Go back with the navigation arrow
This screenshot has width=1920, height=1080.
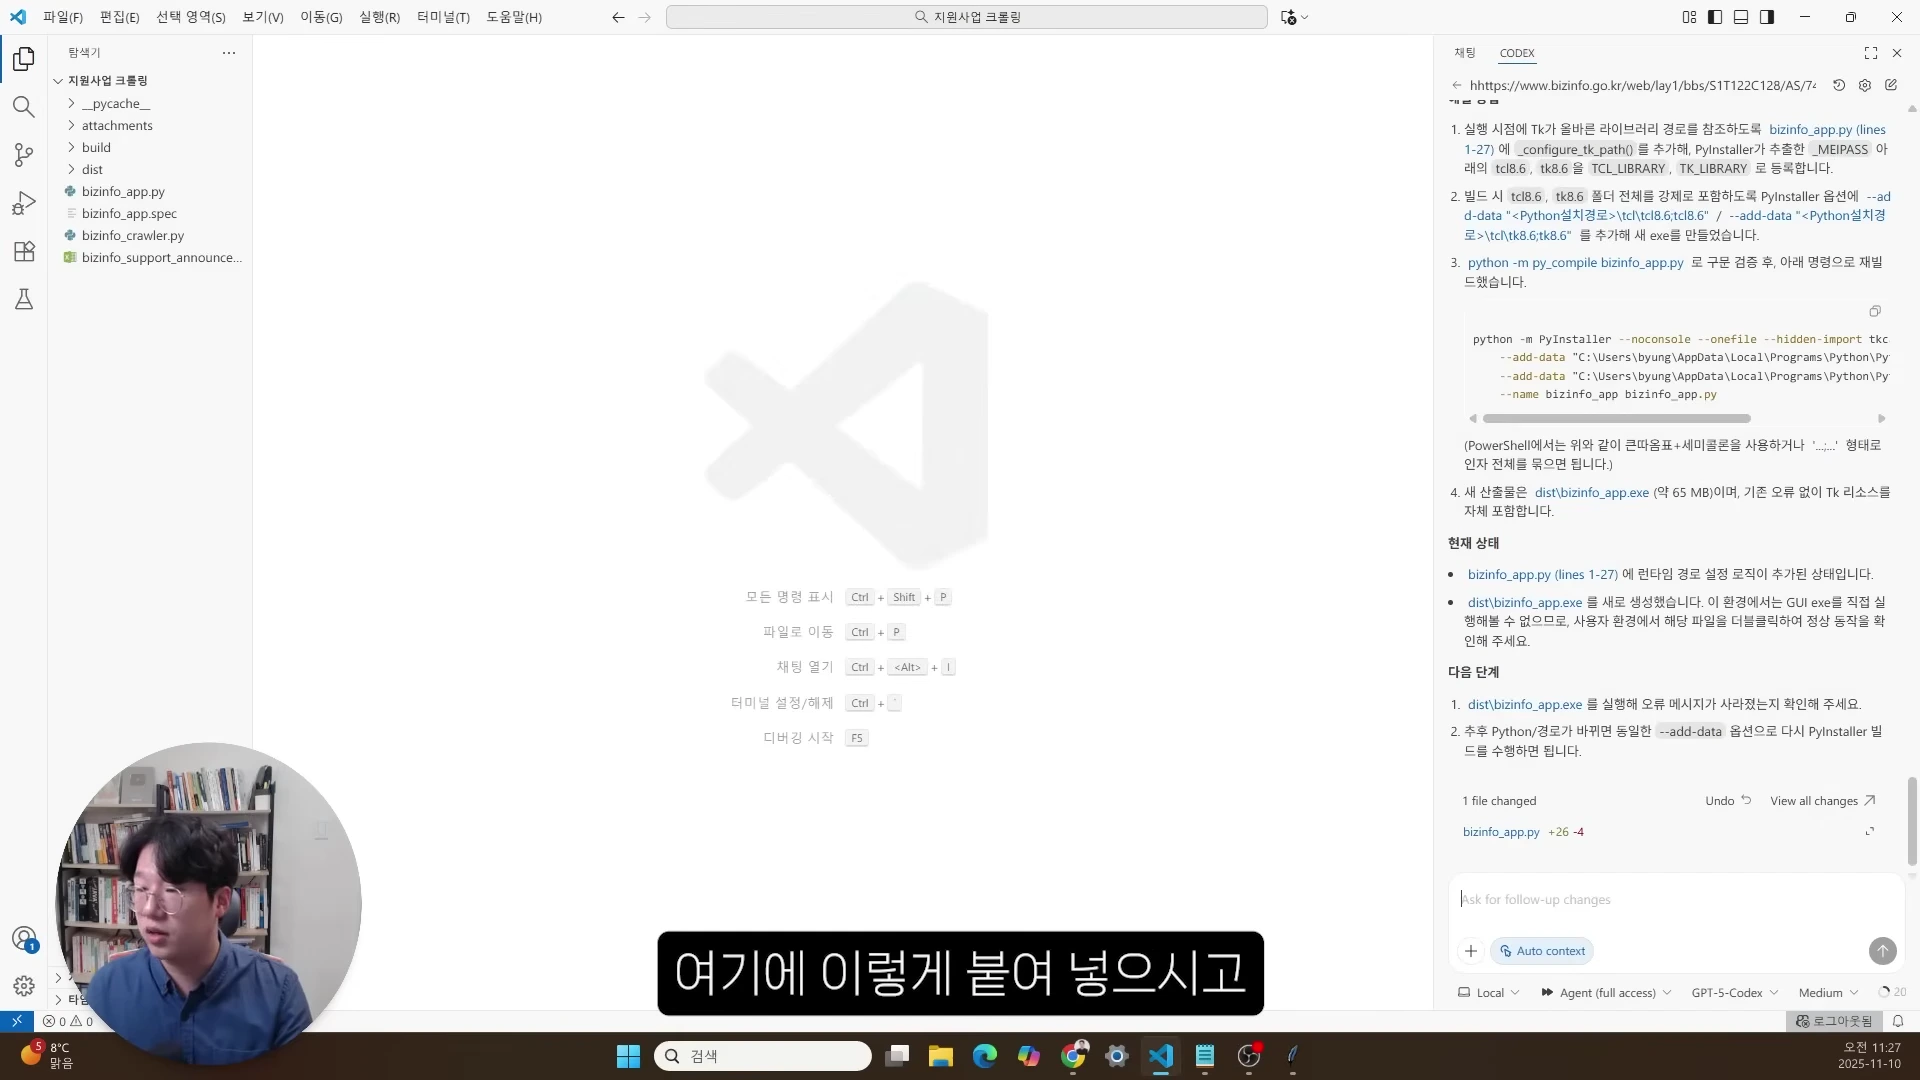[x=618, y=17]
